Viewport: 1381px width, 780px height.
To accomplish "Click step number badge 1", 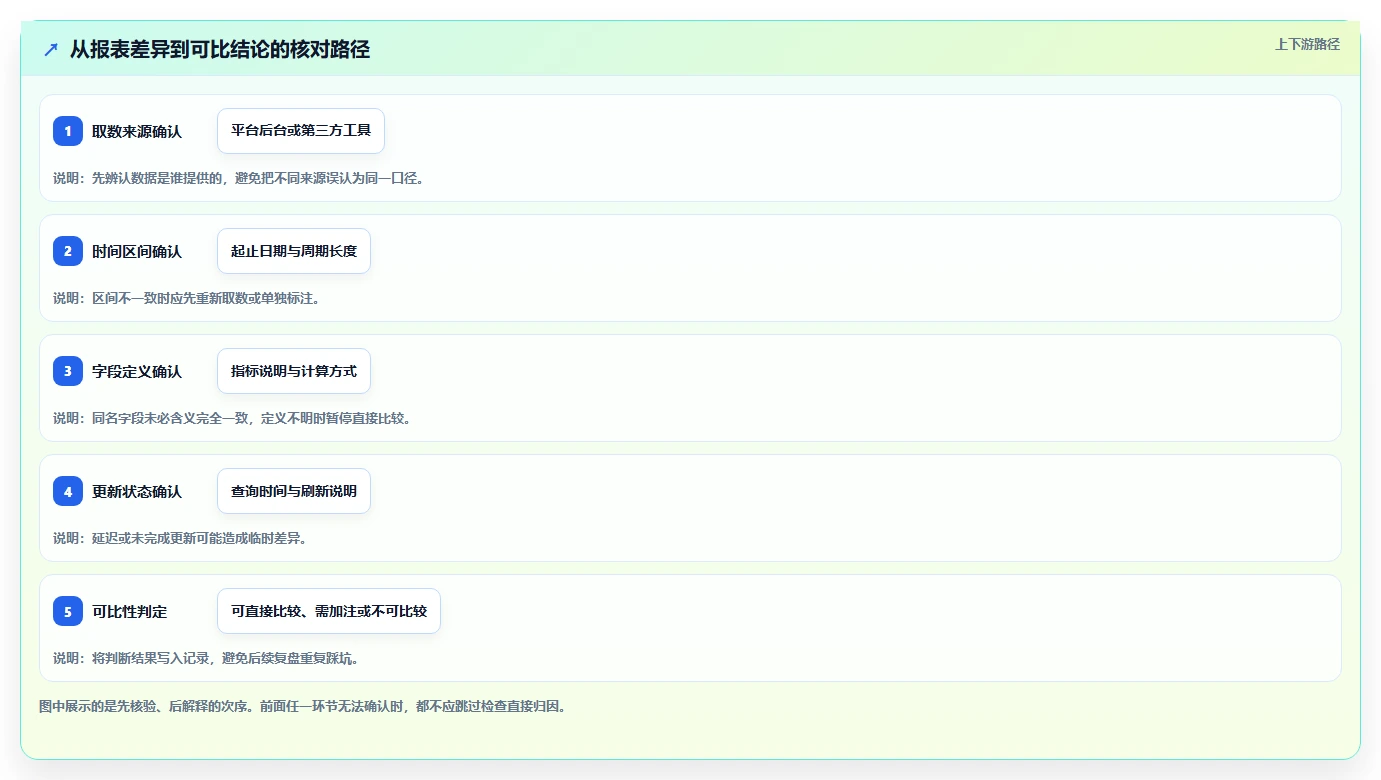I will (68, 131).
